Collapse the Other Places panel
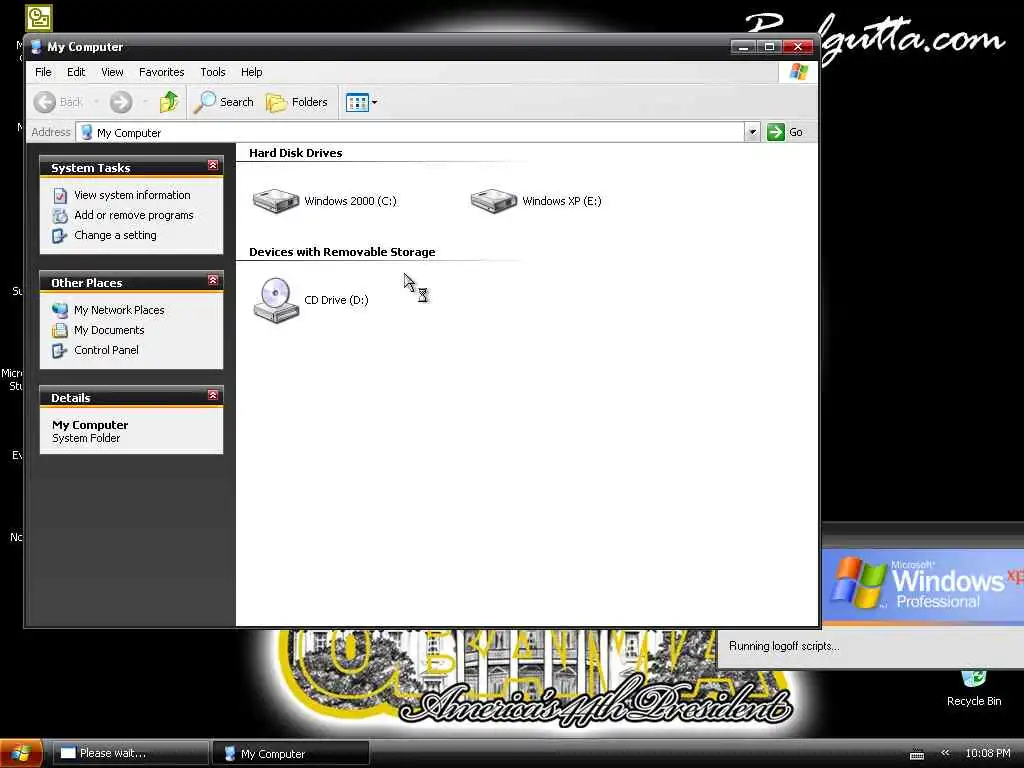This screenshot has width=1024, height=768. coord(213,281)
